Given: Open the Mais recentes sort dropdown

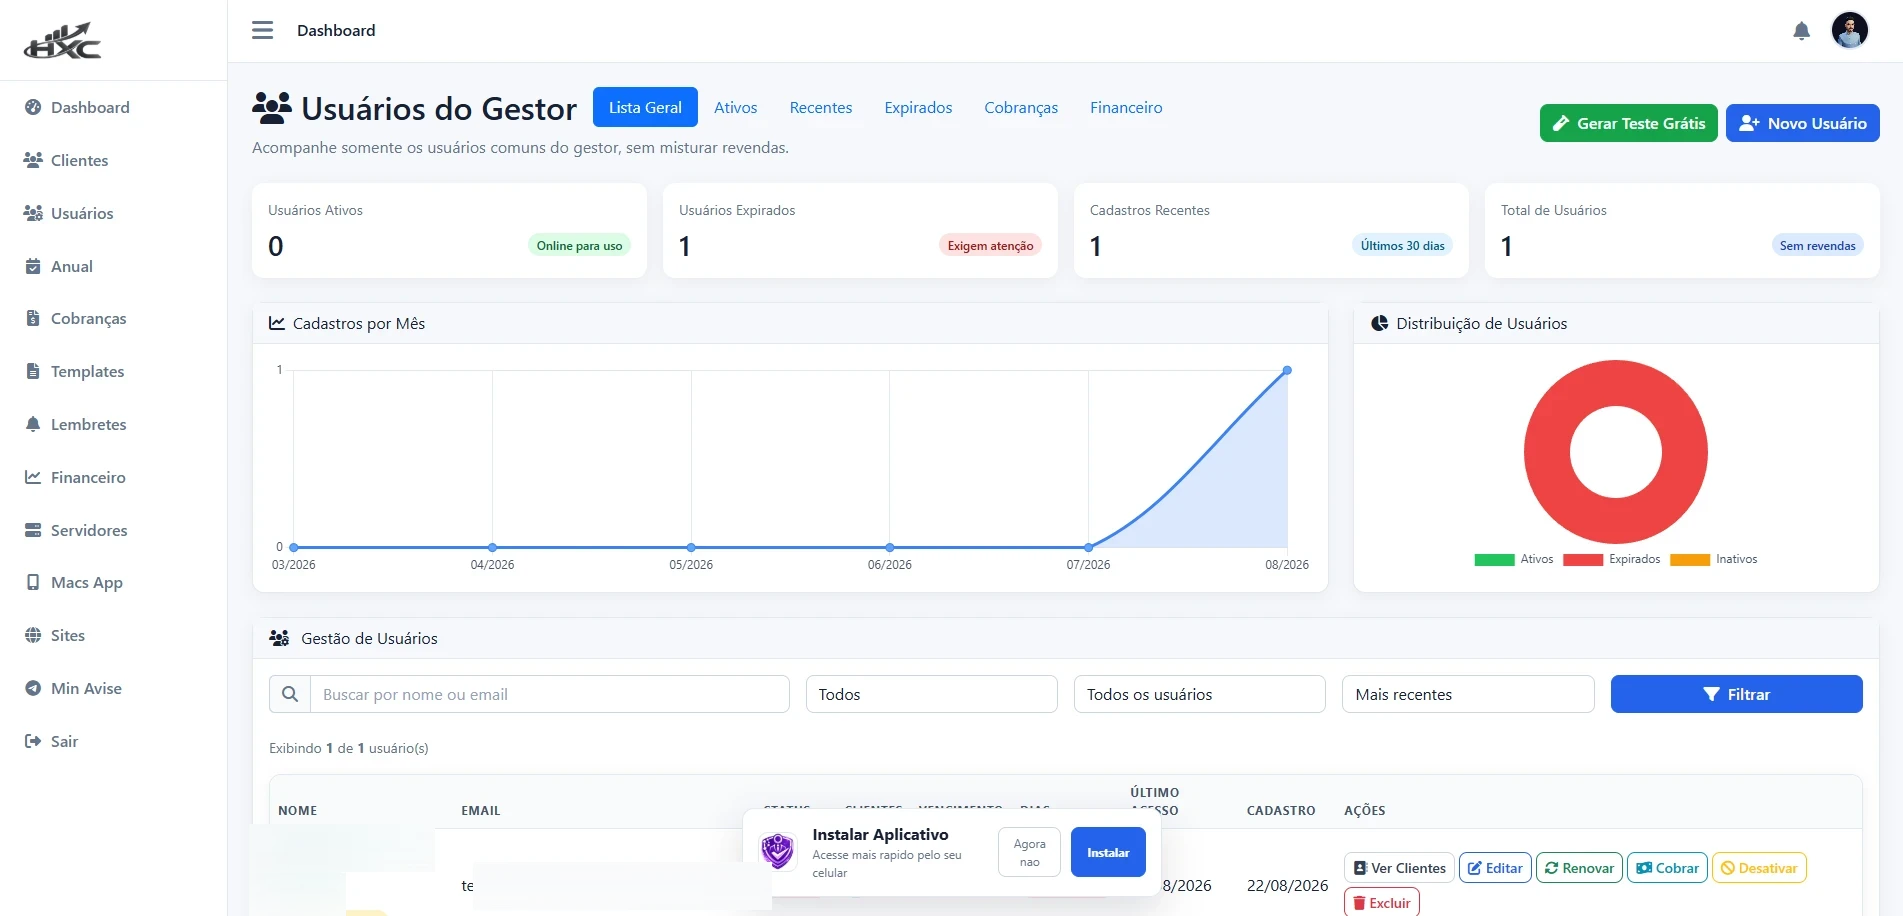Looking at the screenshot, I should coord(1468,694).
